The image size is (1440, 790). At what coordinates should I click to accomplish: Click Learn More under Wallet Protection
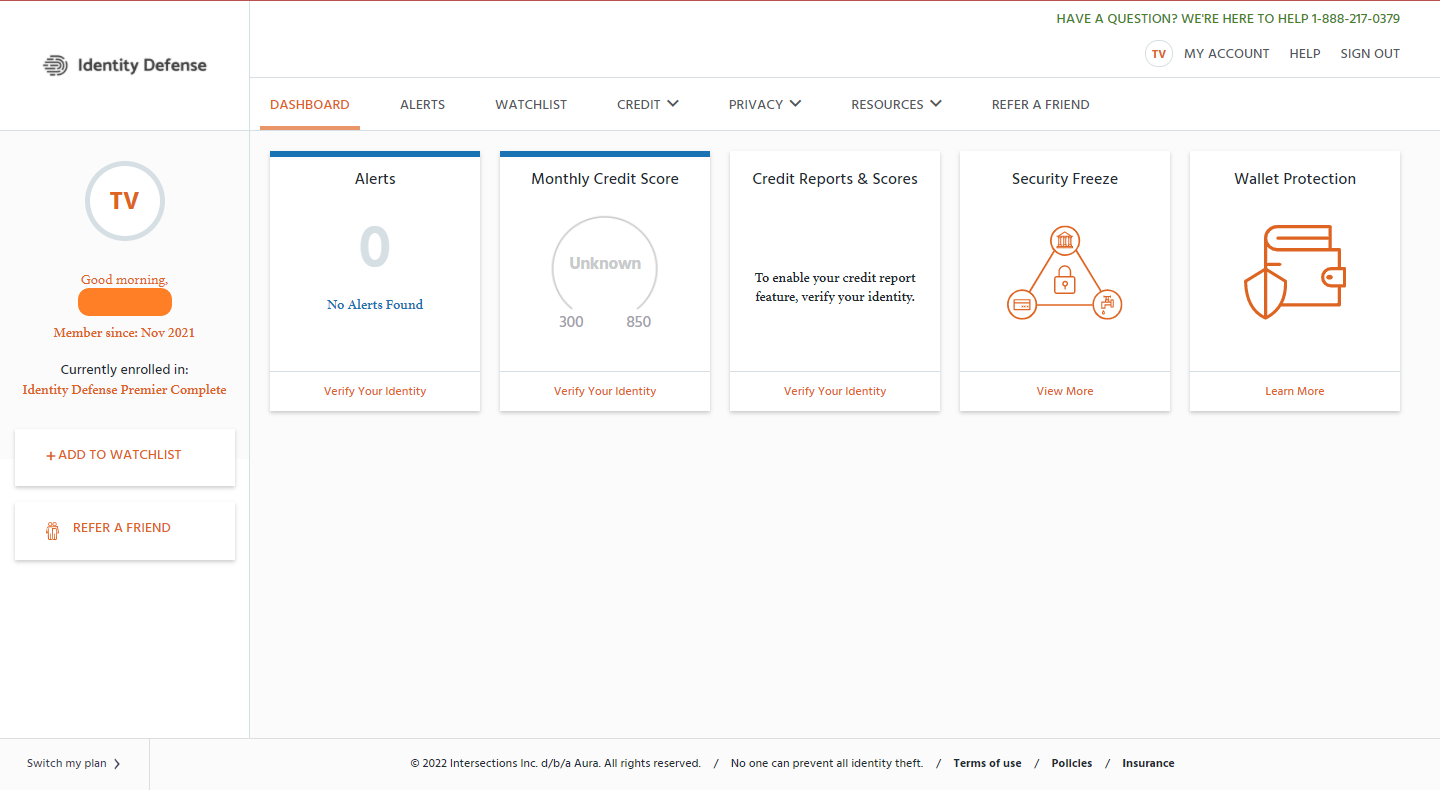1294,391
